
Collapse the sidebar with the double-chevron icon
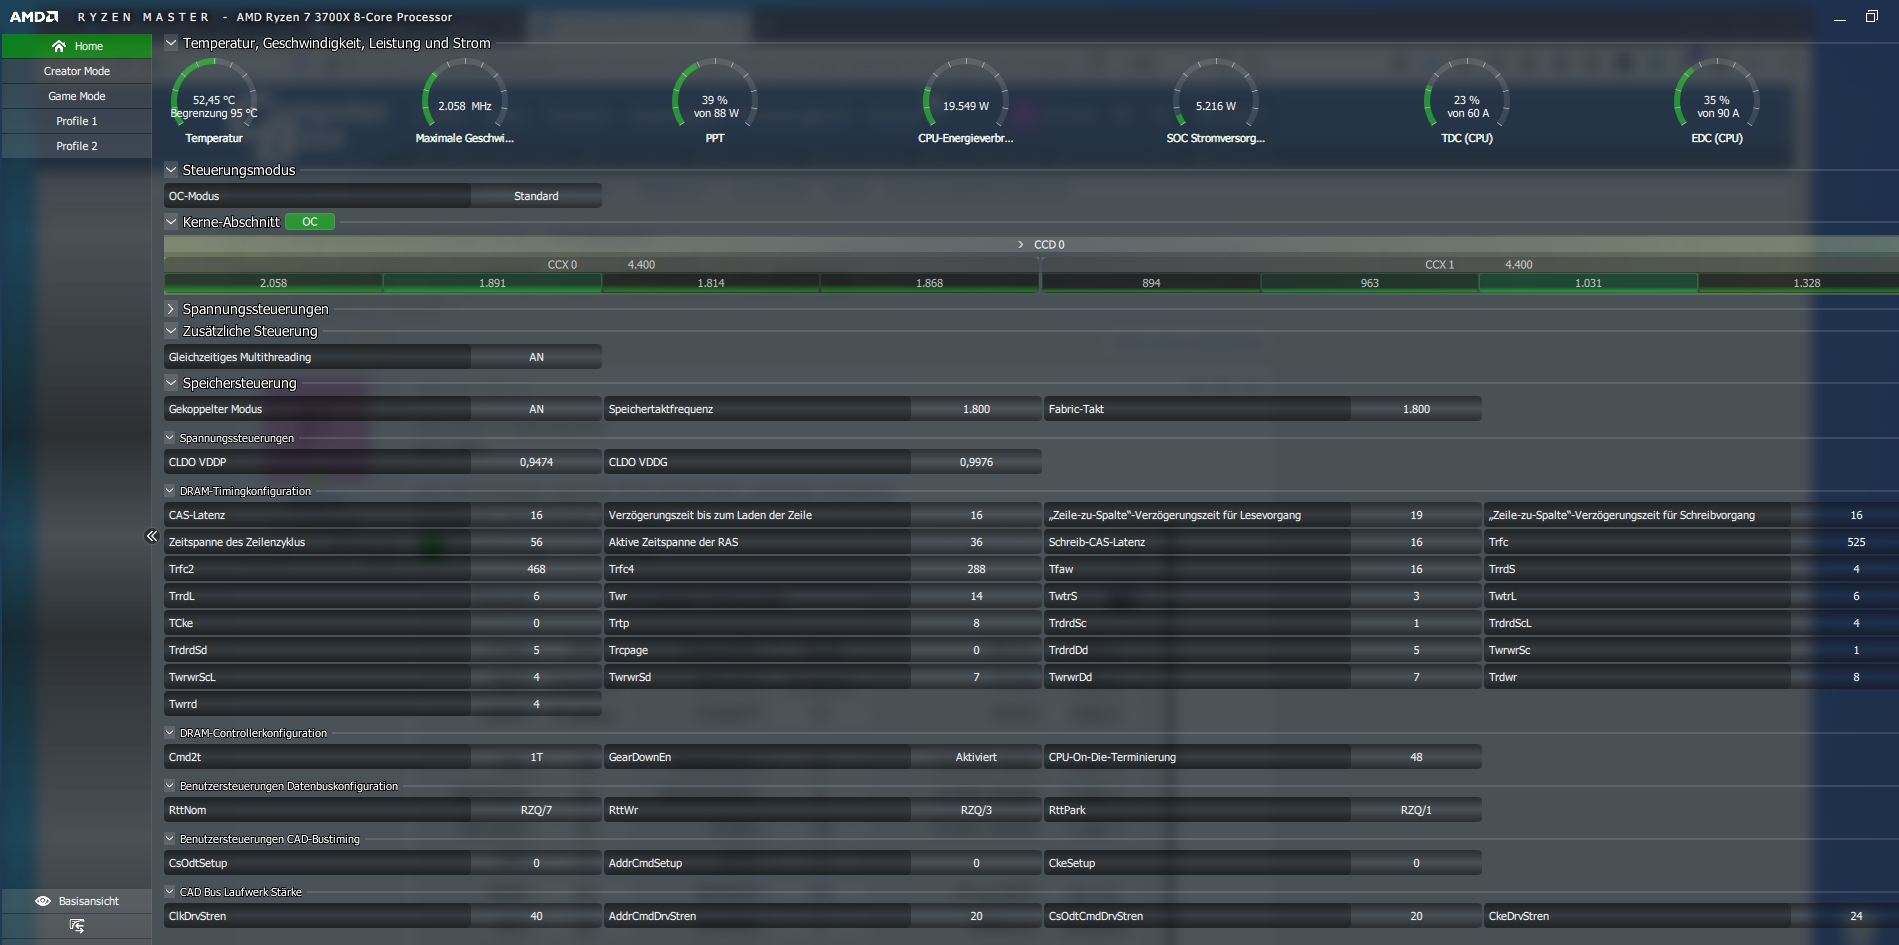152,536
